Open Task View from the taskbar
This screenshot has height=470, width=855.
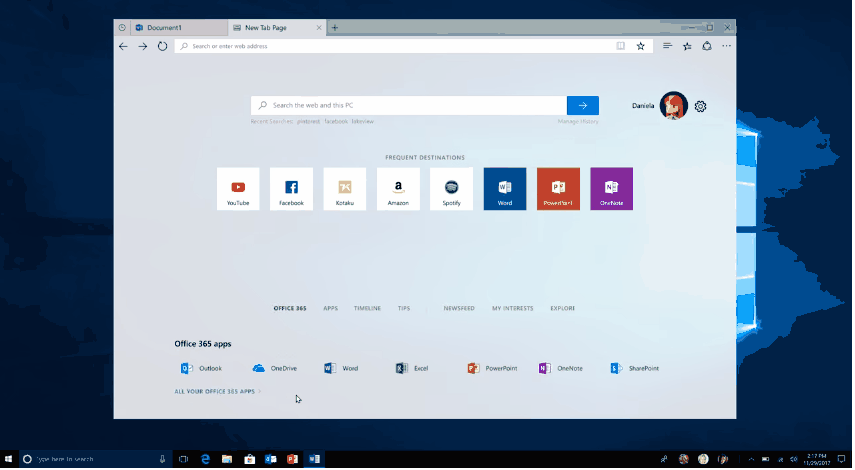tap(184, 459)
